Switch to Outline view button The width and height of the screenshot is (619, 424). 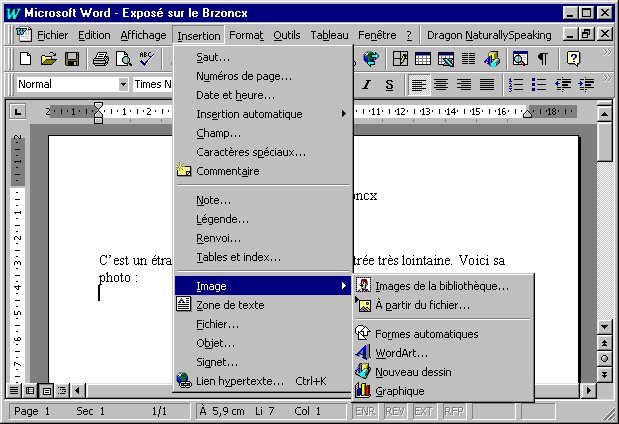62,391
